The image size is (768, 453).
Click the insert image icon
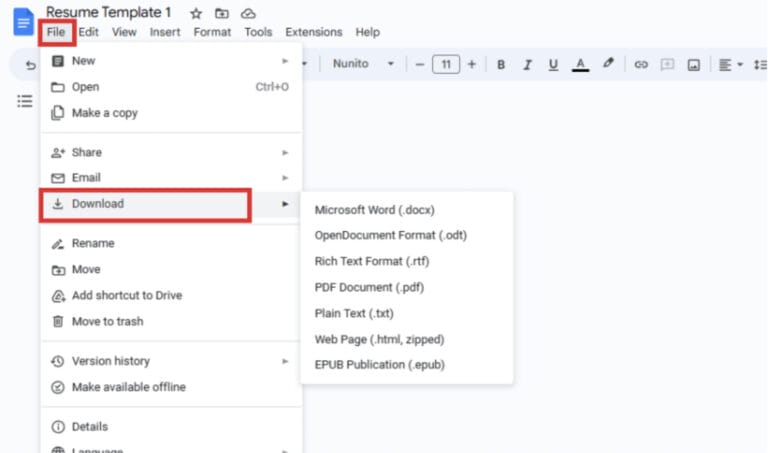pos(694,65)
